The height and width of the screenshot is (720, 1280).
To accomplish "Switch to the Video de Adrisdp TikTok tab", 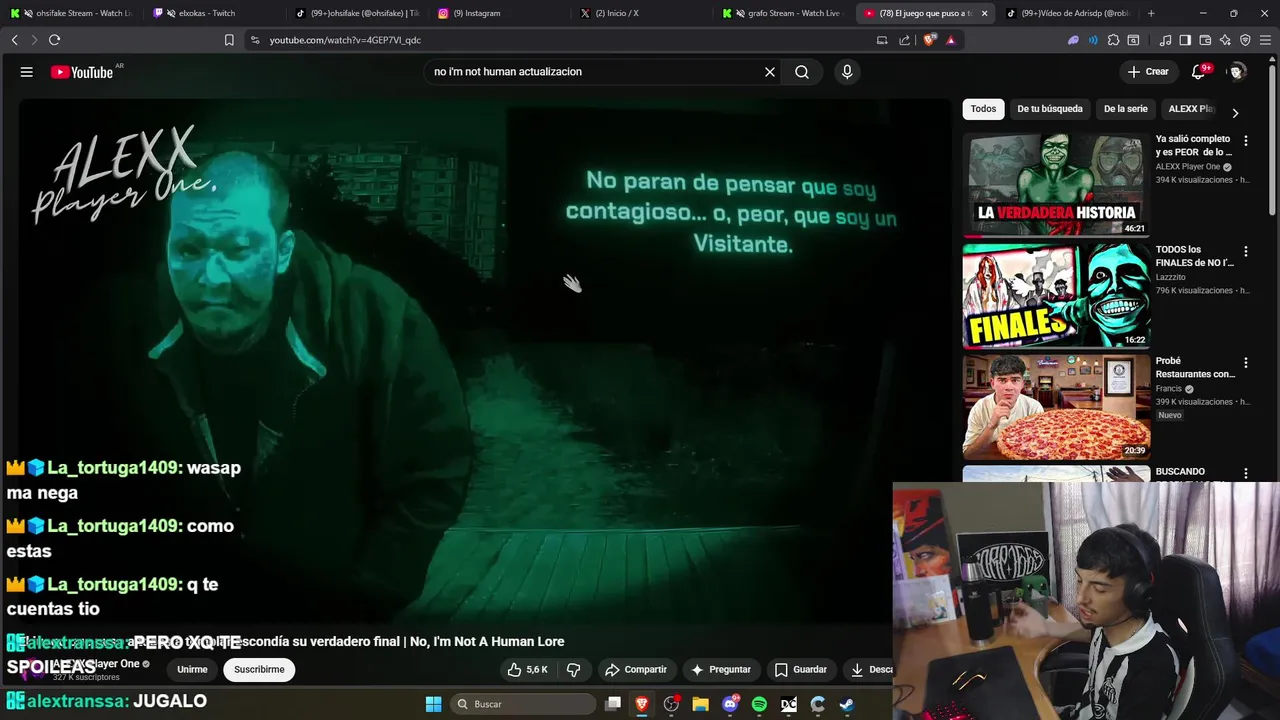I will coord(1068,13).
